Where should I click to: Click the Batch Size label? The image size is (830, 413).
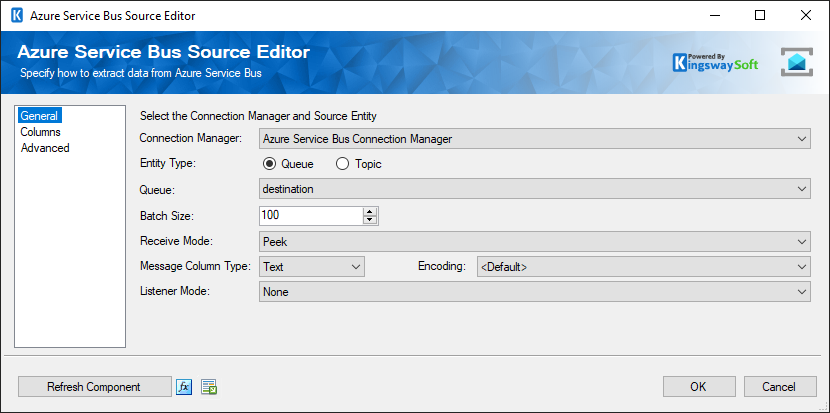pyautogui.click(x=167, y=216)
